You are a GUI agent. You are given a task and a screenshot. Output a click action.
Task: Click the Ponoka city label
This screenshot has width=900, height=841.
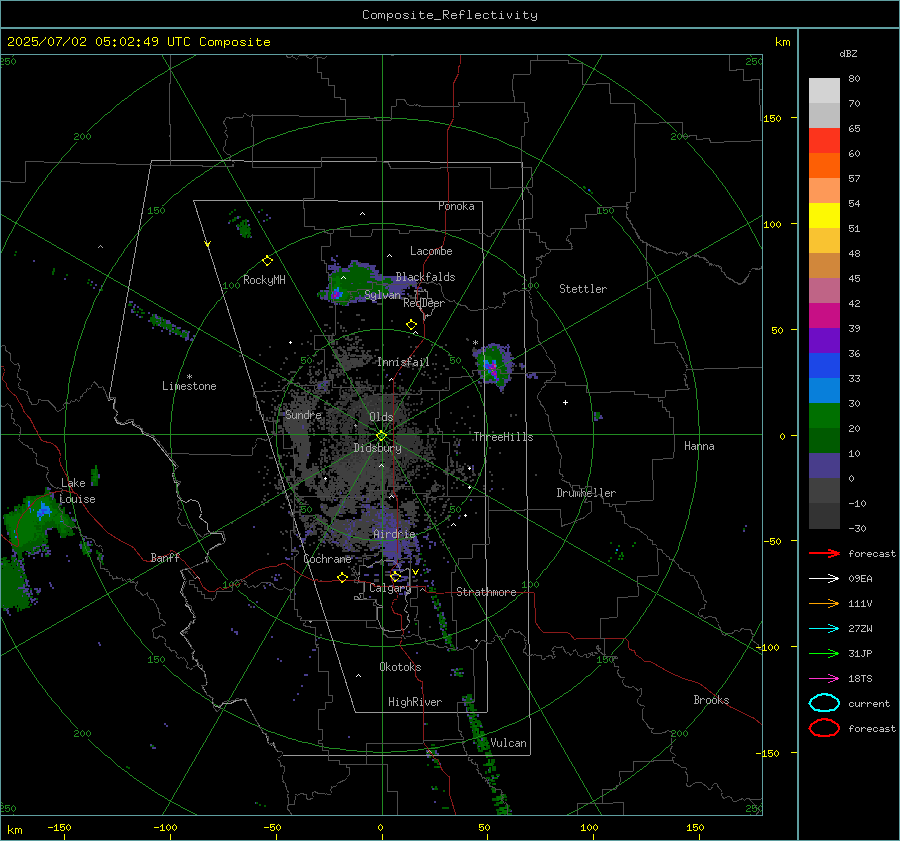(456, 206)
